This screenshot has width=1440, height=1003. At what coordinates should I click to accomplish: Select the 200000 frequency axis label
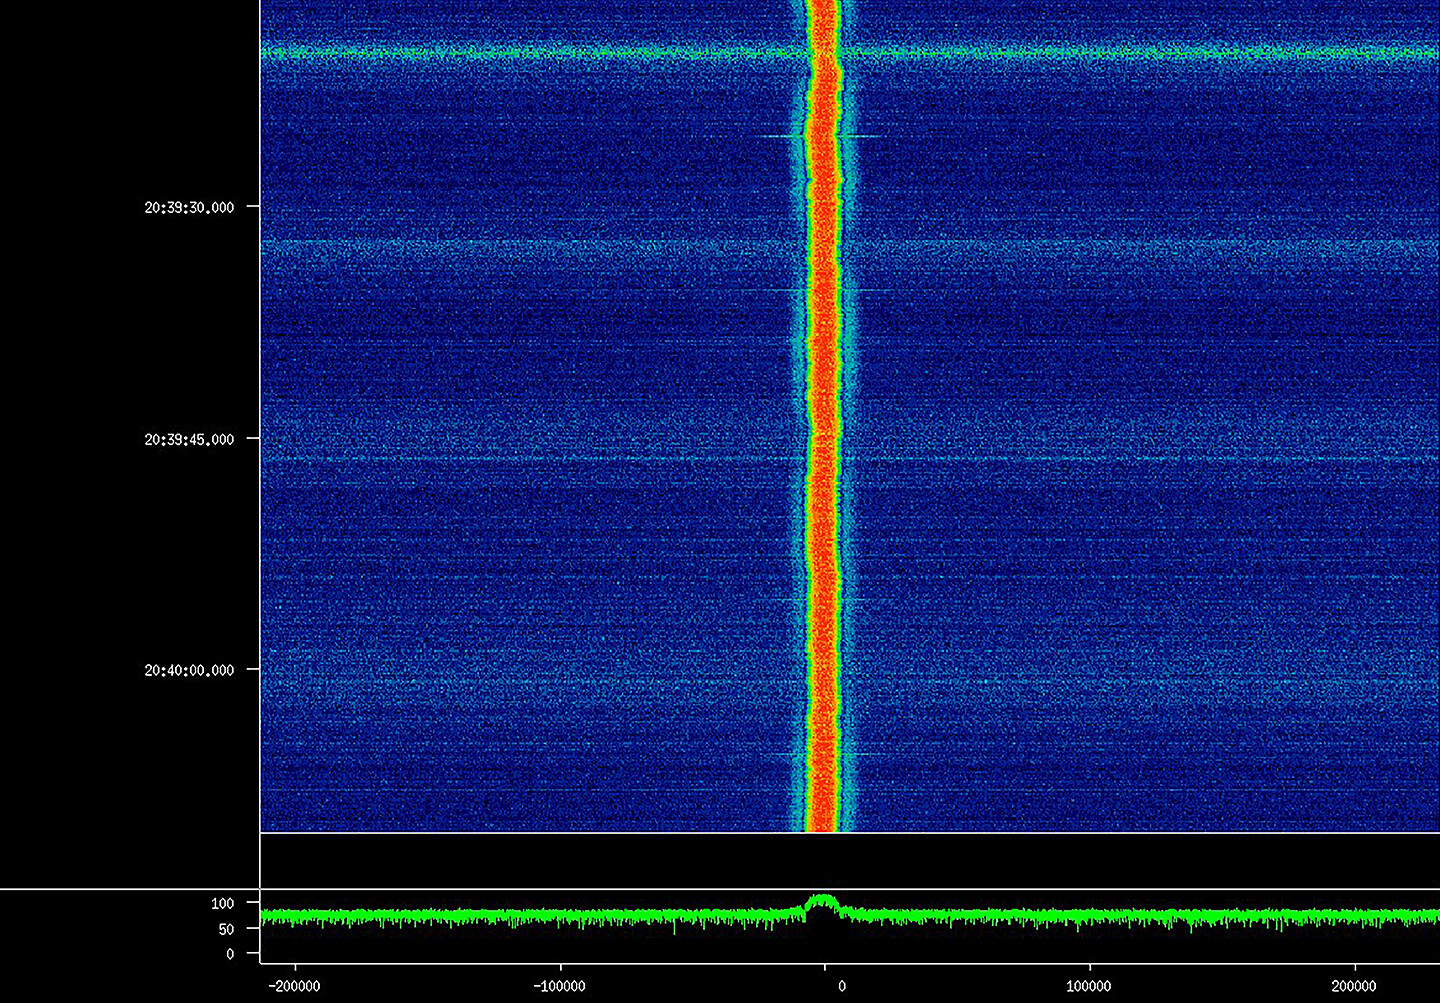pyautogui.click(x=1354, y=987)
